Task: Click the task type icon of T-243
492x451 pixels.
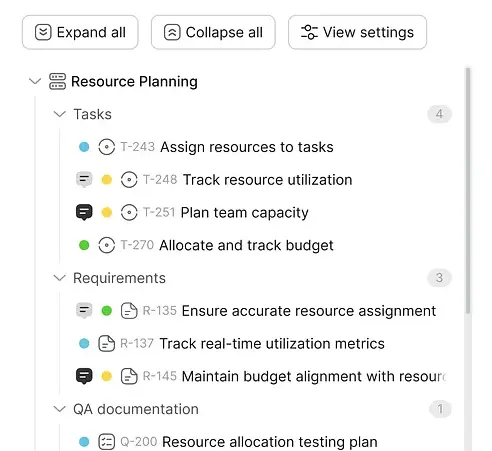Action: [x=107, y=147]
